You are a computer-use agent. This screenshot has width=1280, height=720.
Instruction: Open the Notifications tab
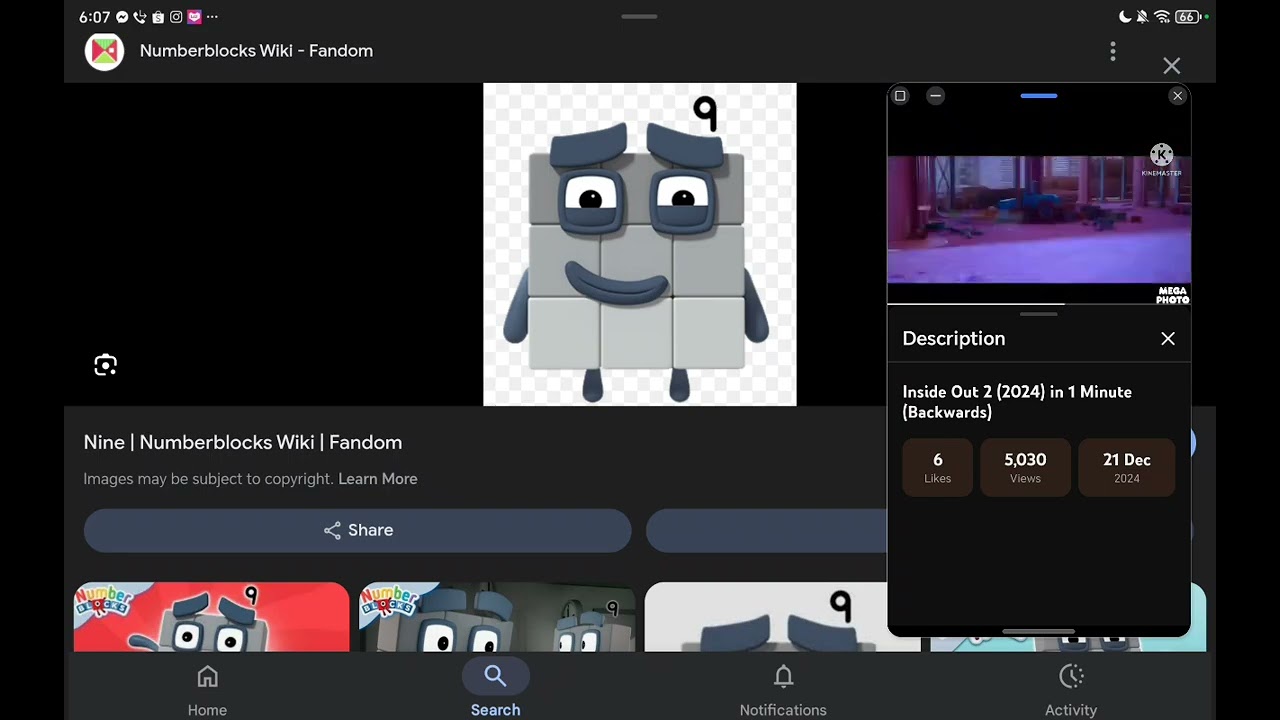click(783, 690)
